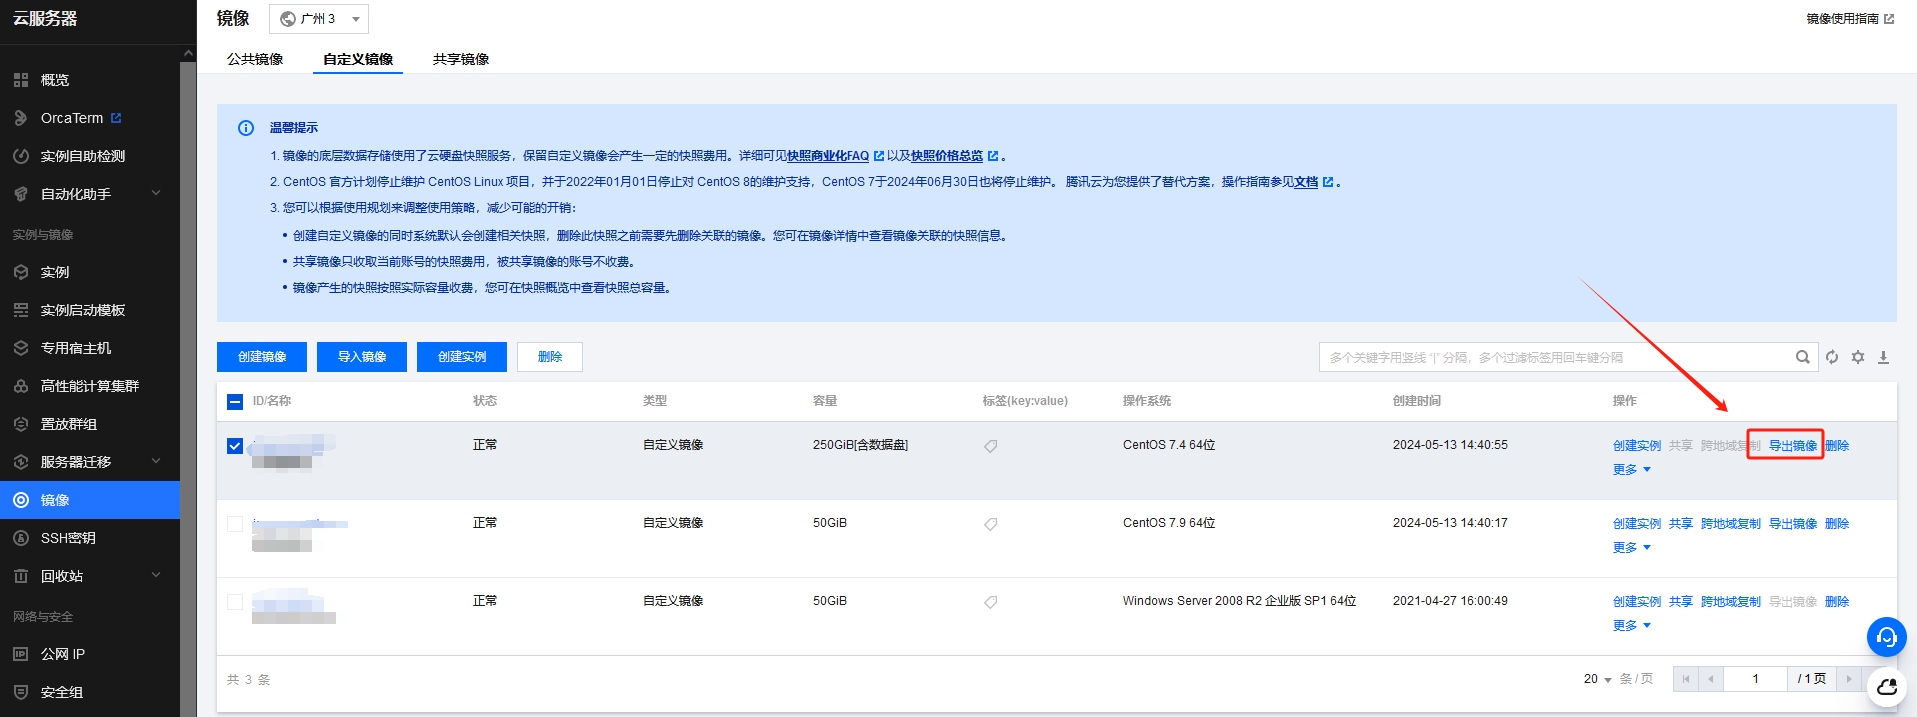Expand the 回收站 sidebar menu
Viewport: 1917px width, 717px height.
tap(156, 575)
